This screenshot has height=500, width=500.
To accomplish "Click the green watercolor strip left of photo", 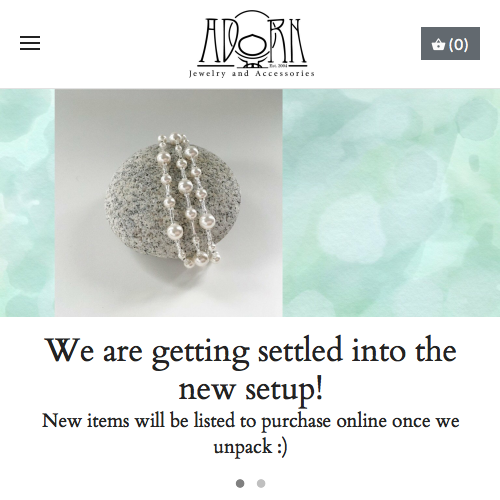I will (27, 203).
